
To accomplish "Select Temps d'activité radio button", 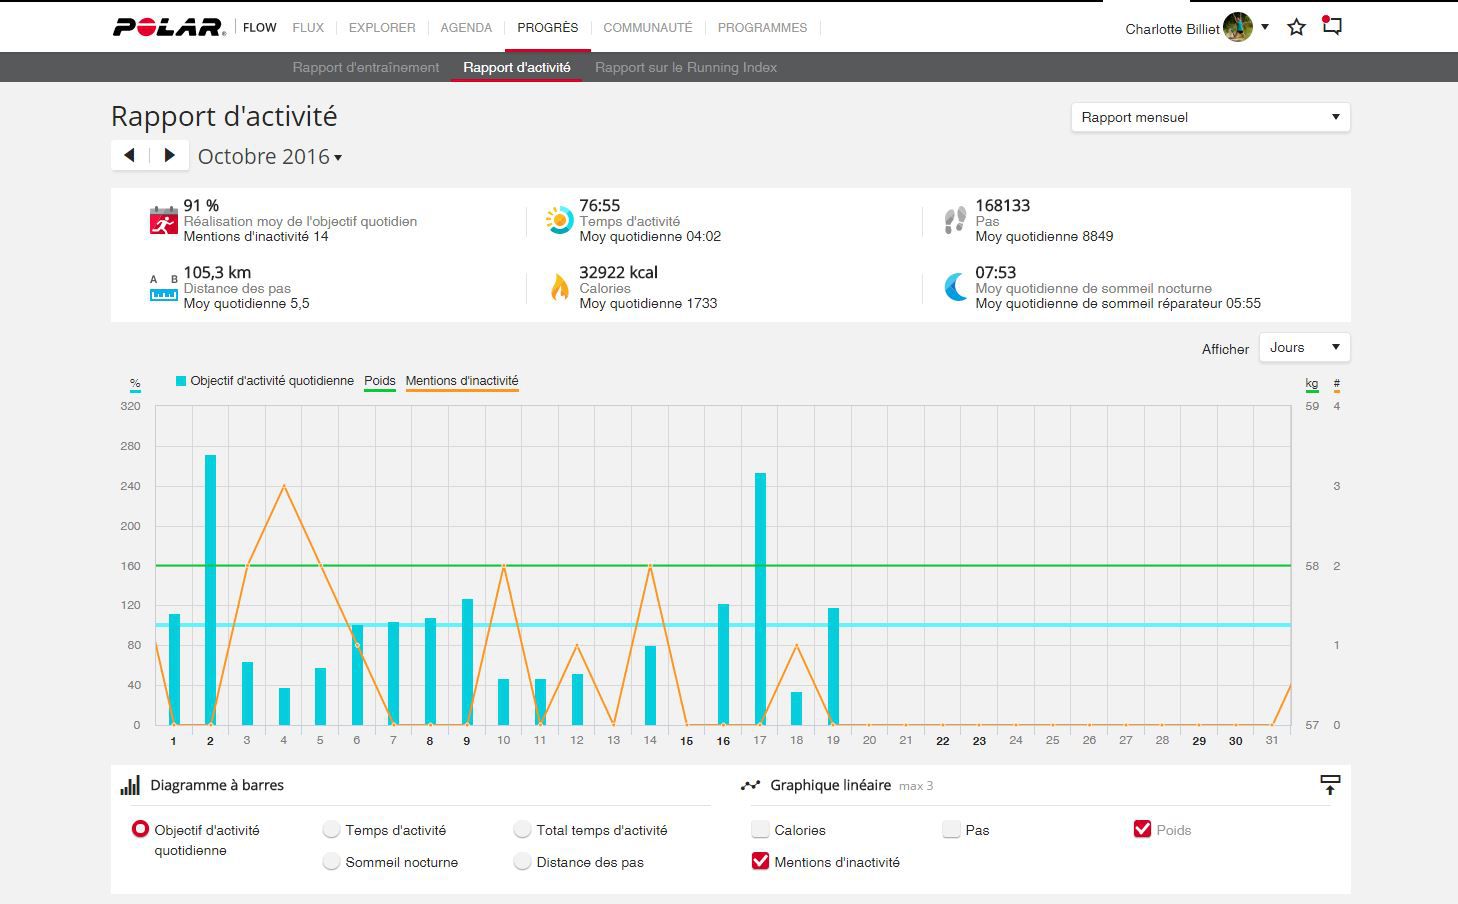I will [x=332, y=829].
